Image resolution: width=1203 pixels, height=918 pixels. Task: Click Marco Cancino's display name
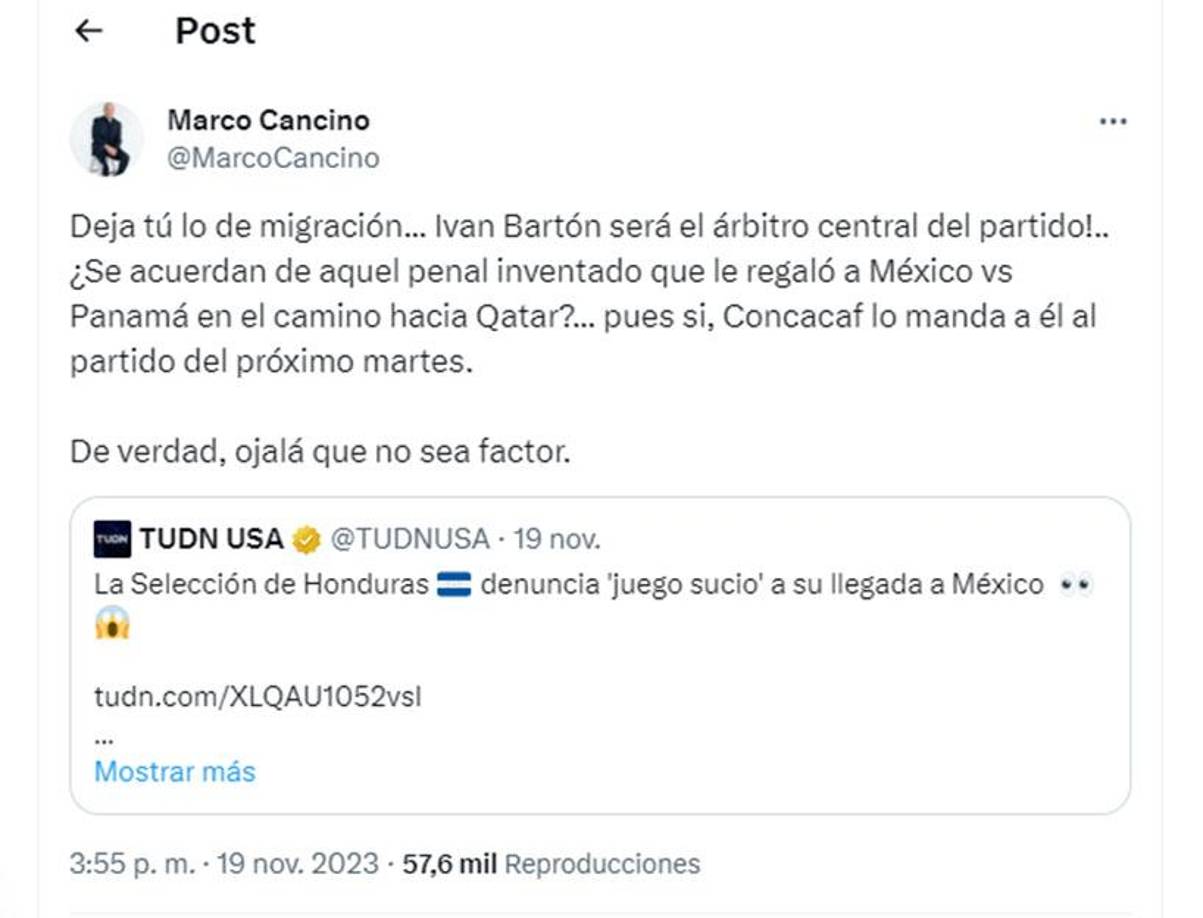[267, 120]
